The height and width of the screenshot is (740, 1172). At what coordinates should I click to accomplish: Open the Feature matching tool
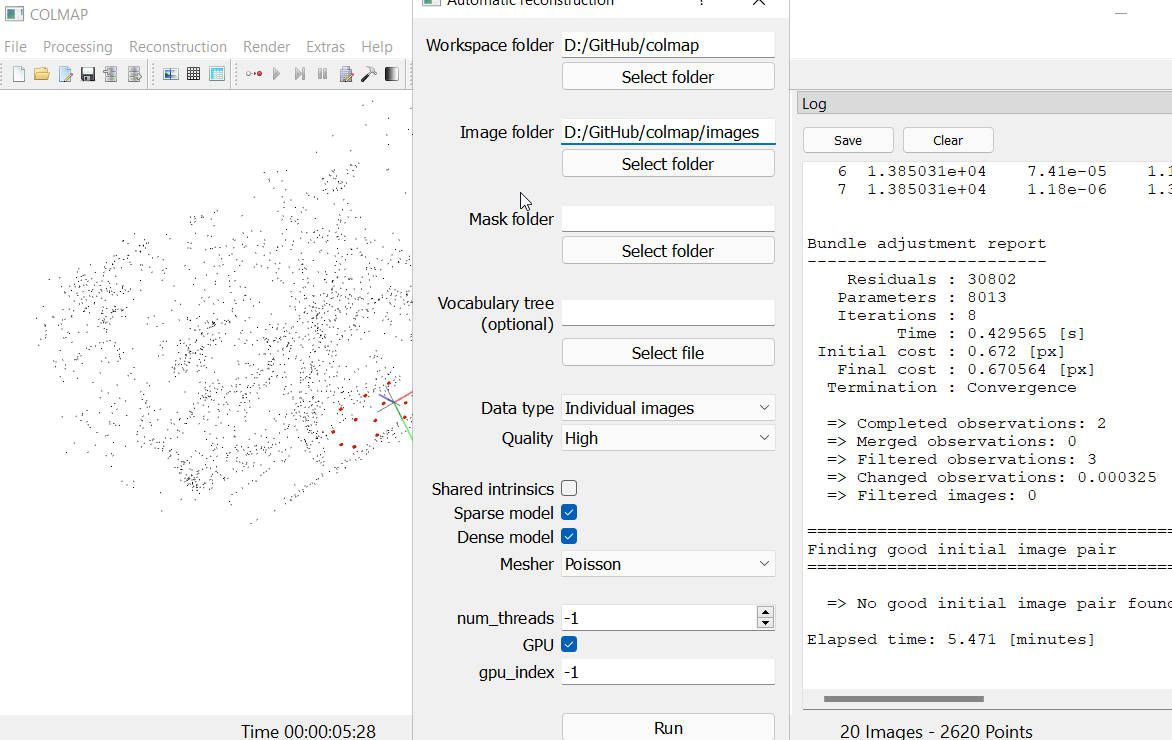coord(193,73)
